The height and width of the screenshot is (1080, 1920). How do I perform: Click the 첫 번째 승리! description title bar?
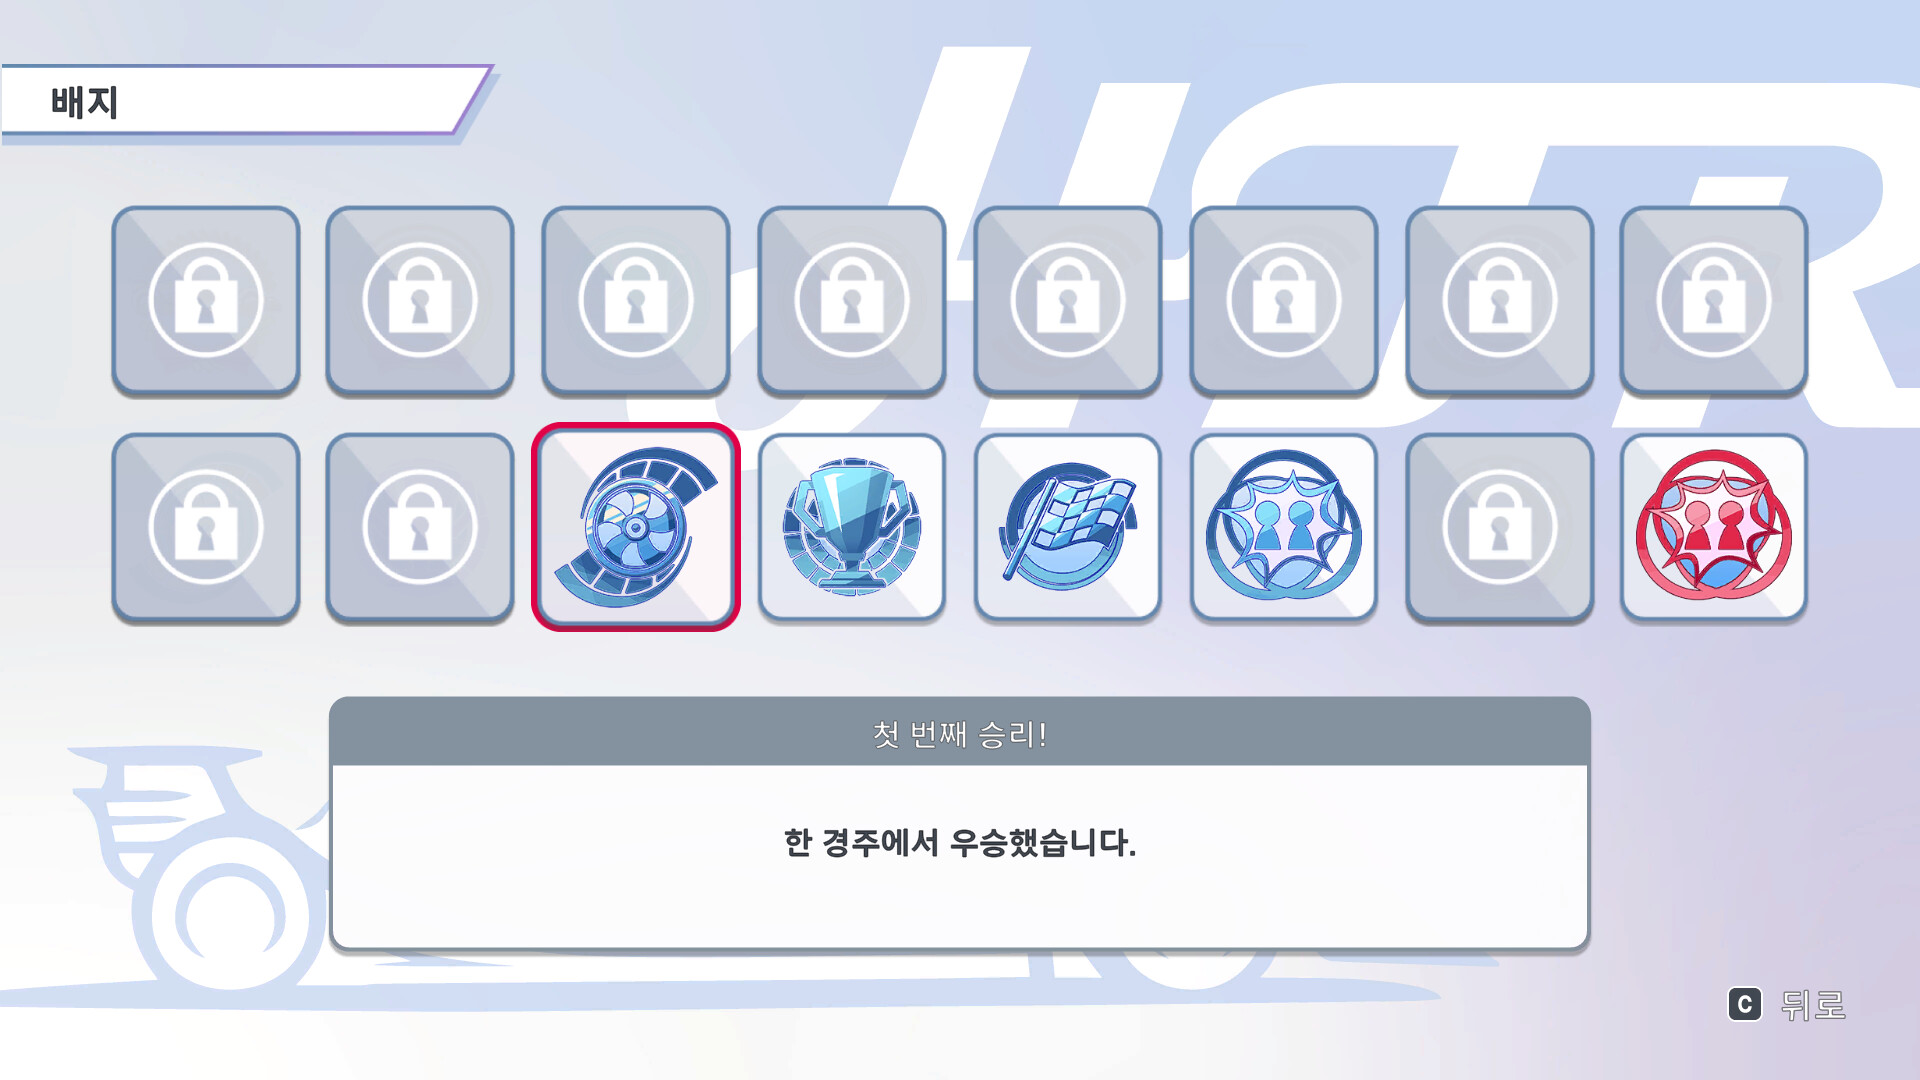tap(960, 733)
